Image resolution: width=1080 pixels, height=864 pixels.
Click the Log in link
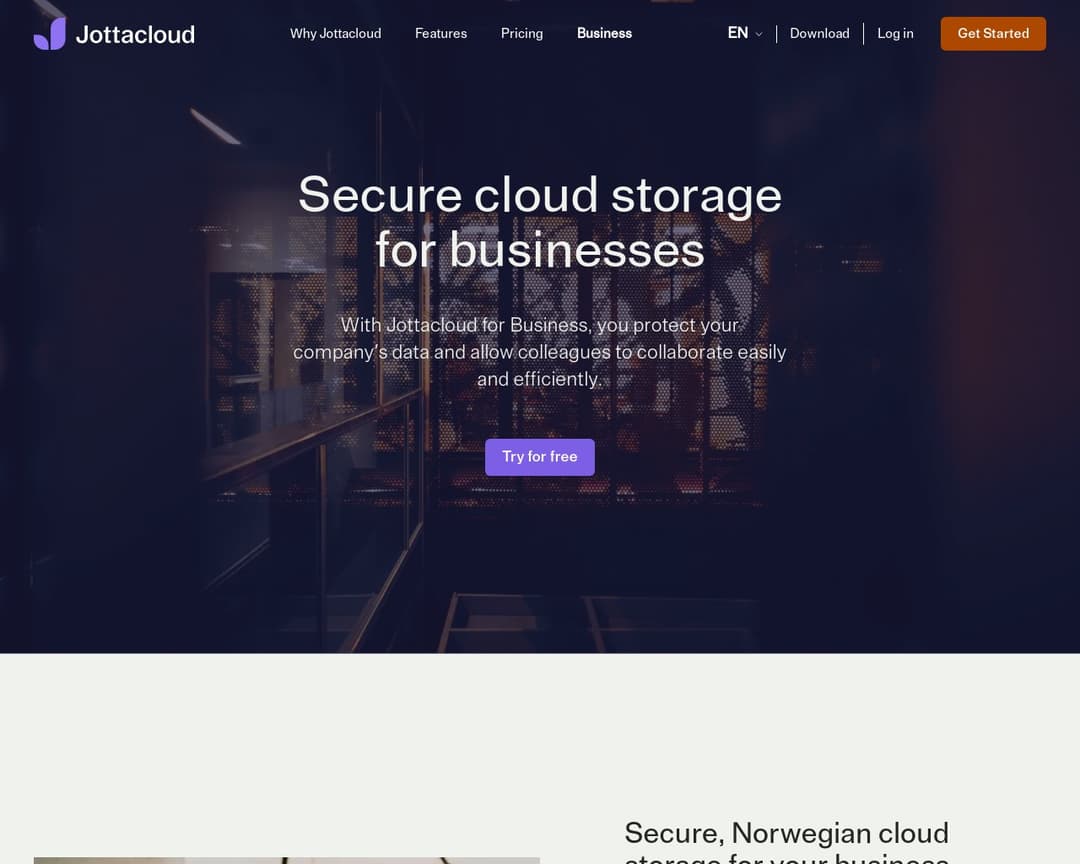[x=895, y=33]
